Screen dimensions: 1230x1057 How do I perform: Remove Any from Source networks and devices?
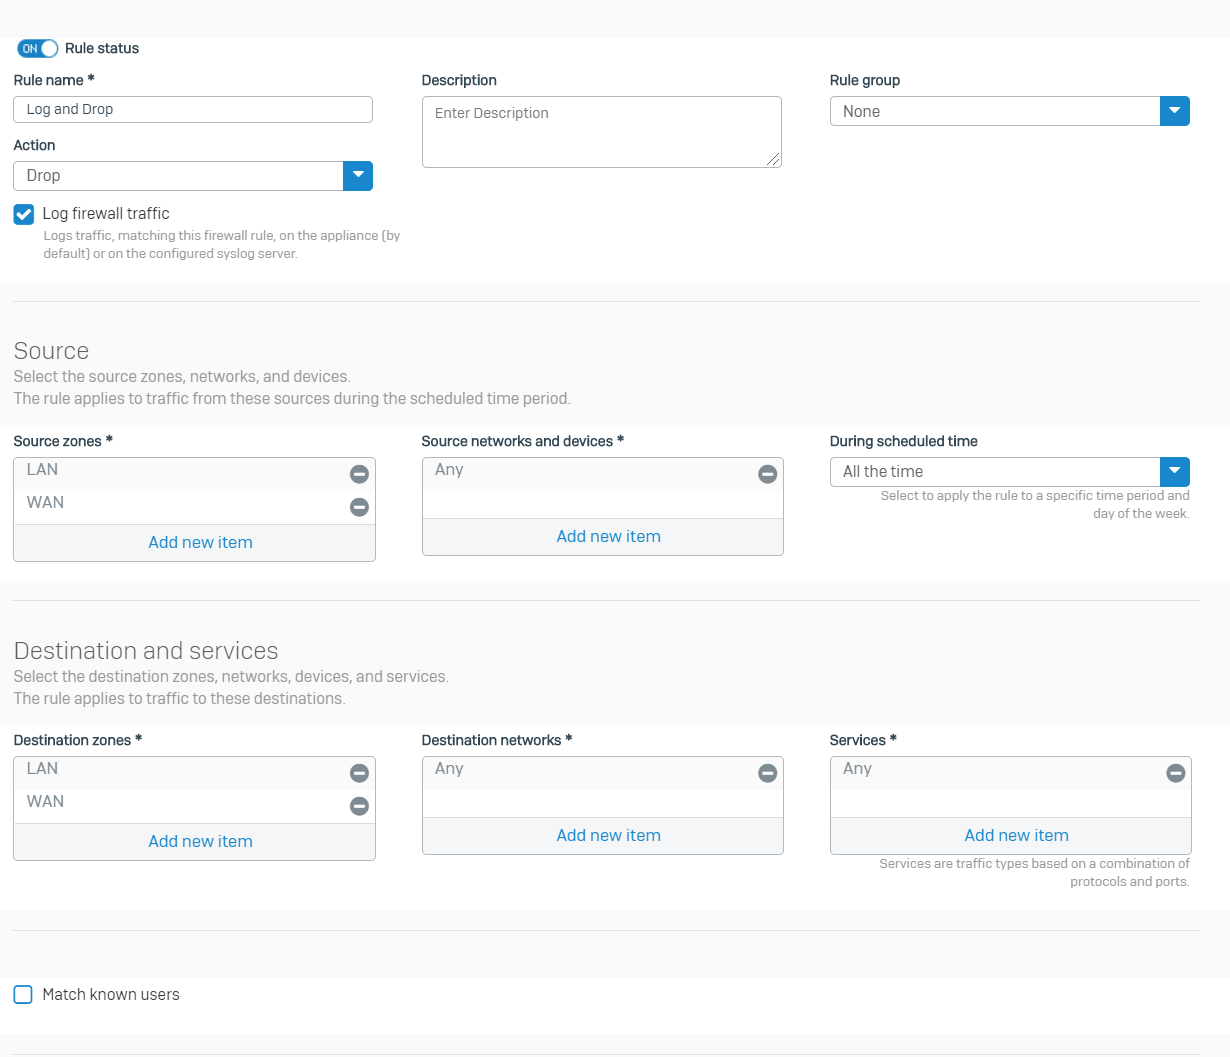767,474
